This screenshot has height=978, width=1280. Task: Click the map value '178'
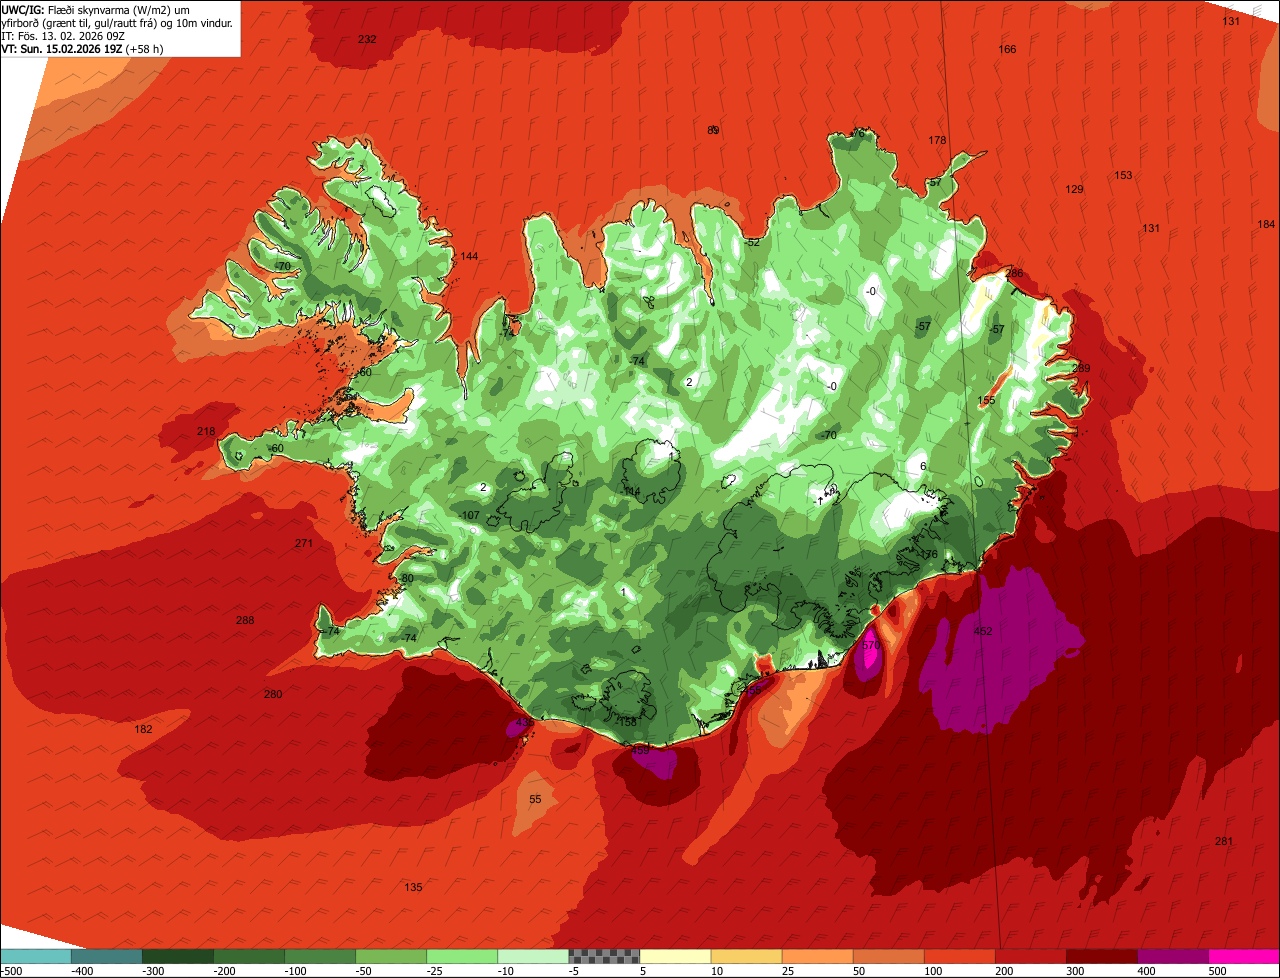(x=937, y=140)
